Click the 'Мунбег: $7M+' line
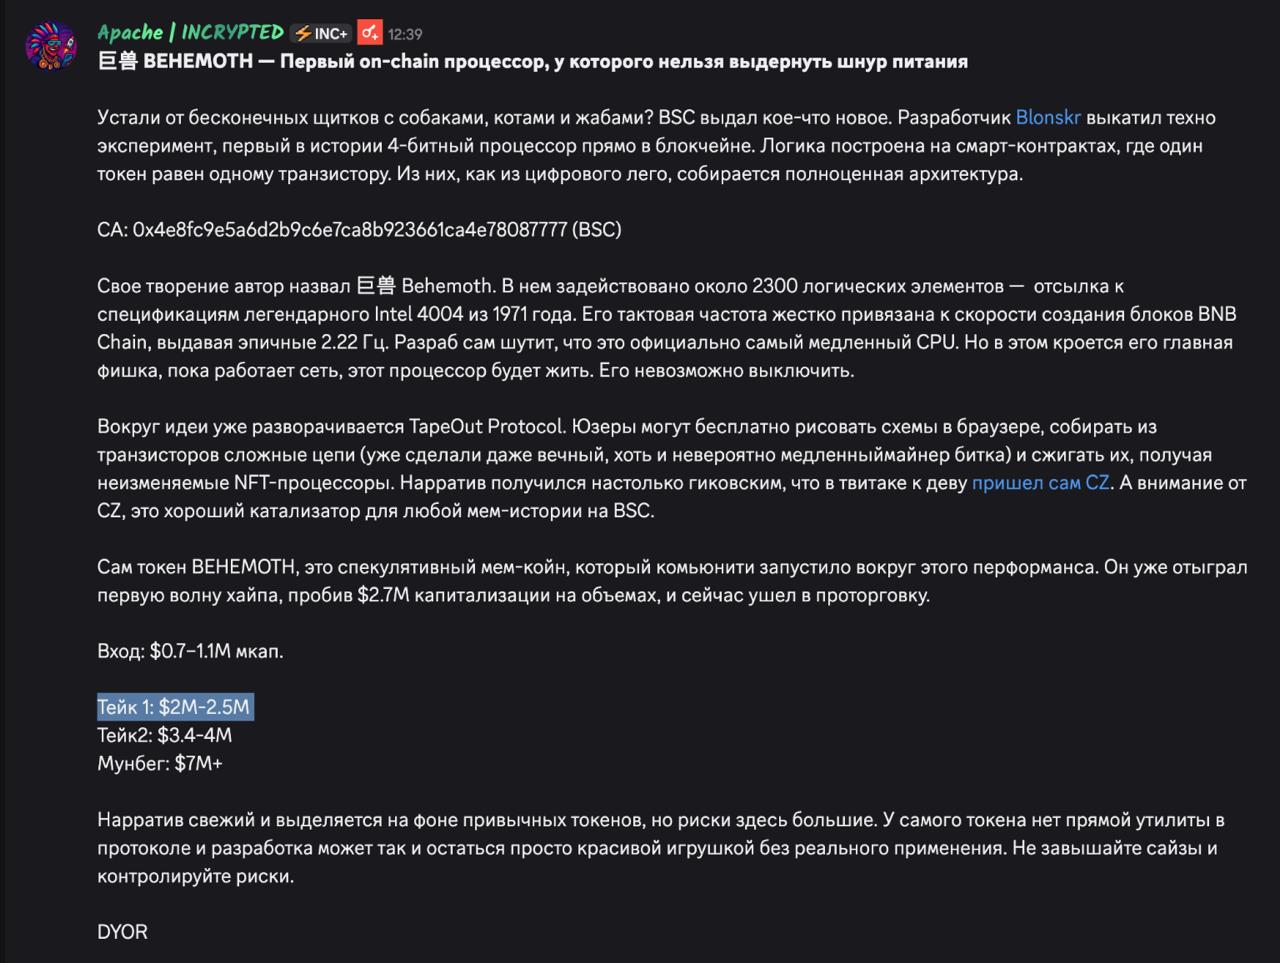The height and width of the screenshot is (963, 1280). [x=160, y=763]
